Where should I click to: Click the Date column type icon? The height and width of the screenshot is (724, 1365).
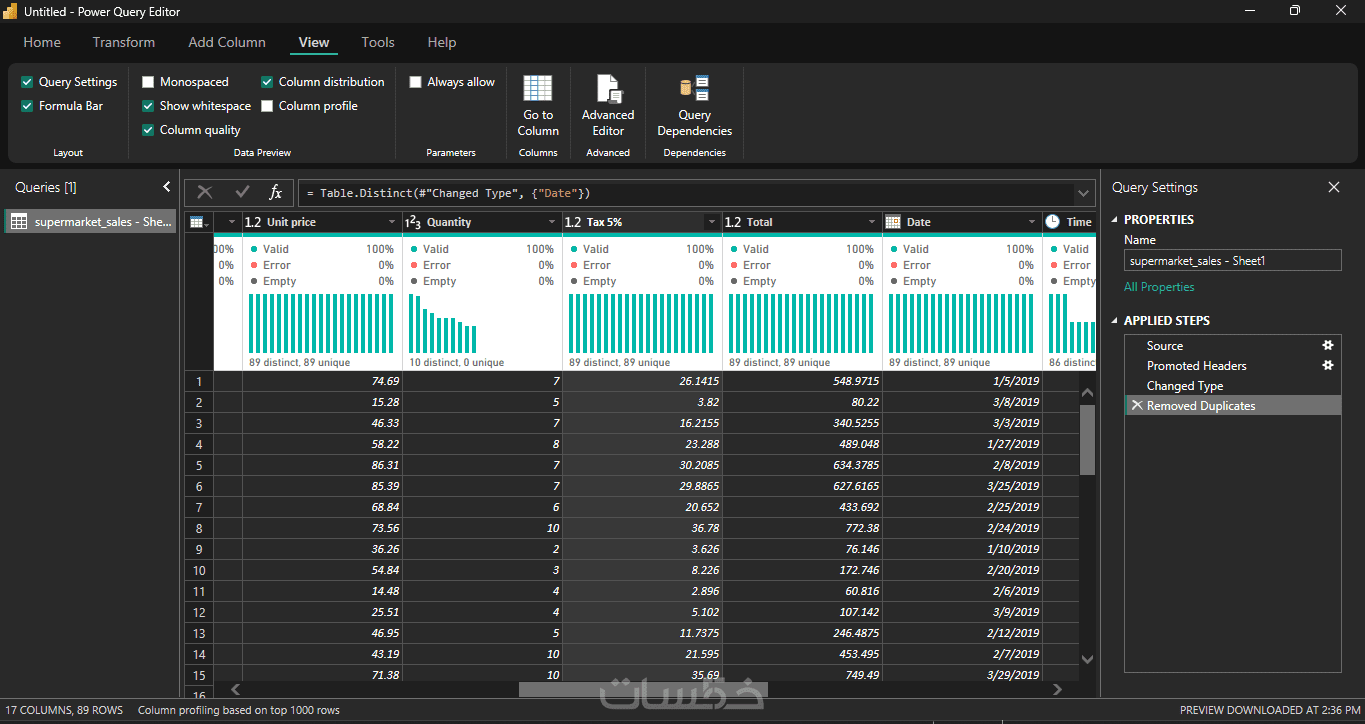click(893, 222)
